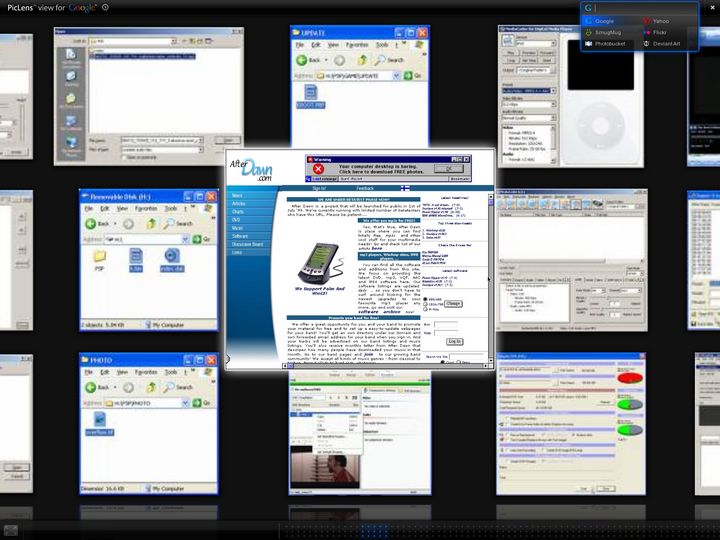Choose DeviantArt as the search provider
Image resolution: width=720 pixels, height=540 pixels.
662,44
